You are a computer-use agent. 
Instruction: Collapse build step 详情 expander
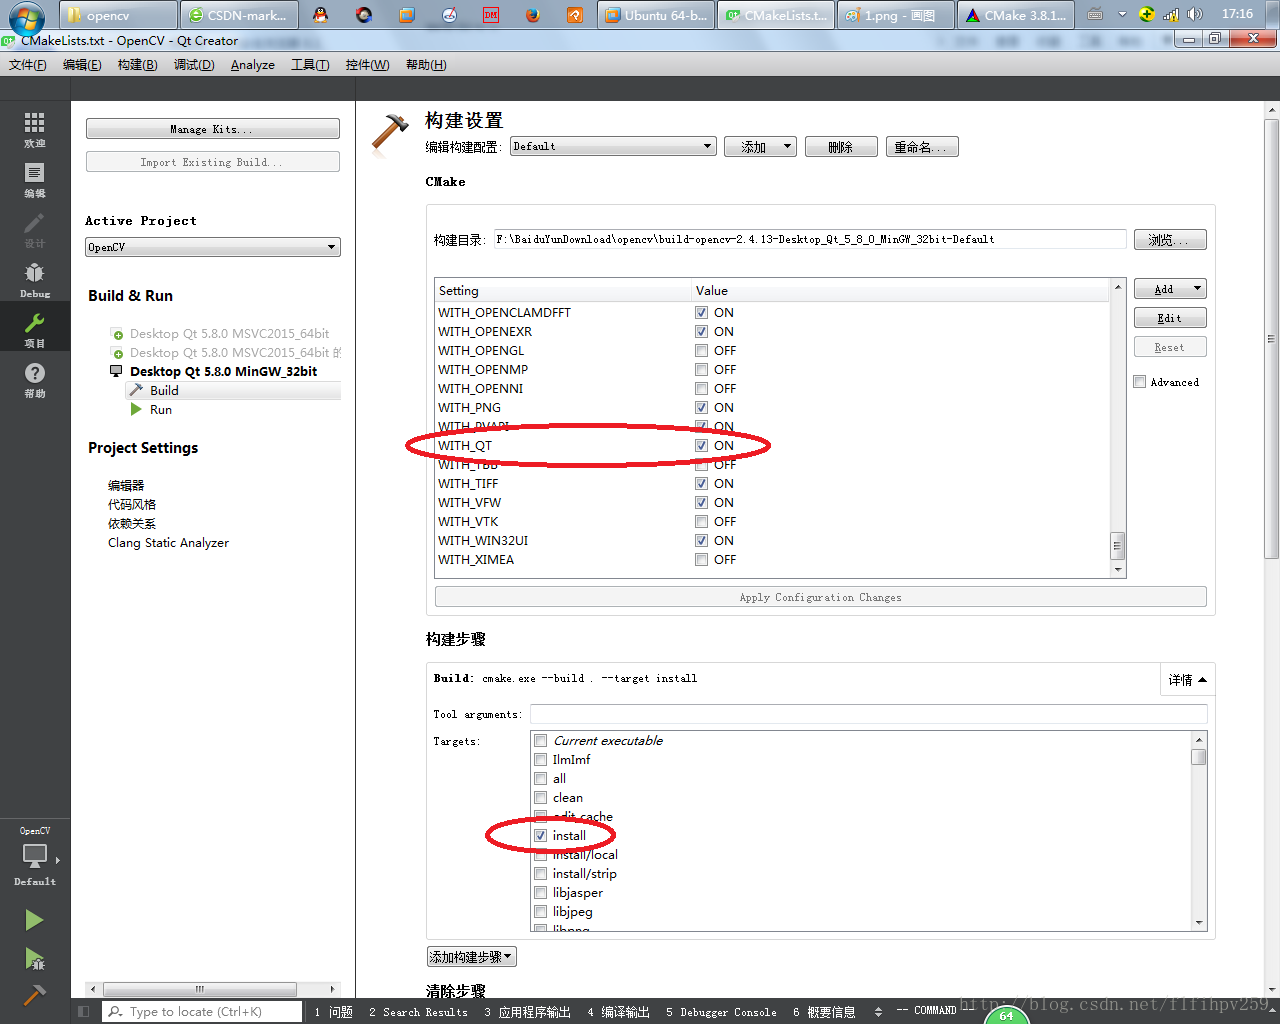pos(1187,680)
